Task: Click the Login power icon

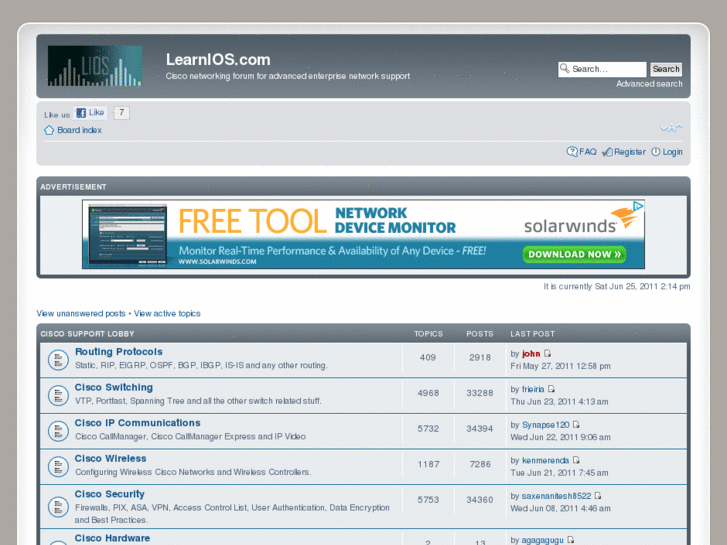Action: (656, 152)
